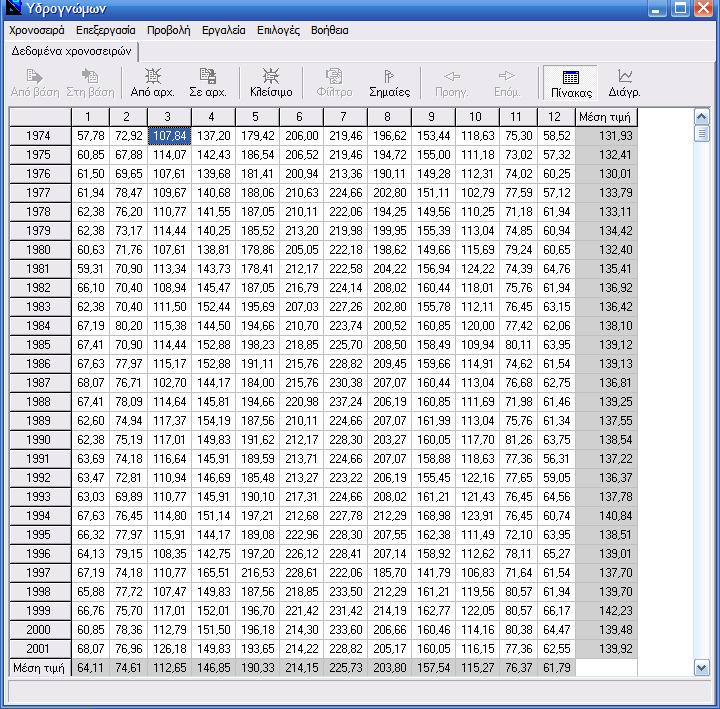Click cell 168,98 in row 1994
Image resolution: width=720 pixels, height=709 pixels.
pyautogui.click(x=433, y=516)
